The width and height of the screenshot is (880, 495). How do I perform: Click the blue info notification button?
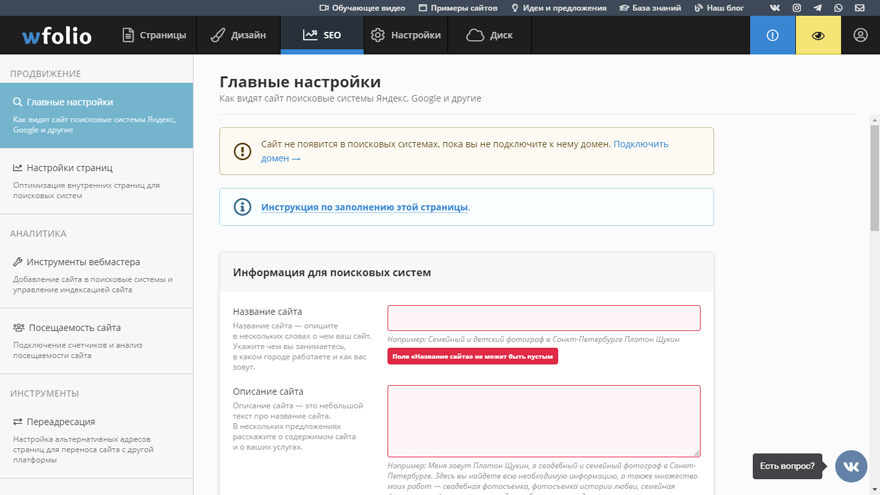coord(772,35)
